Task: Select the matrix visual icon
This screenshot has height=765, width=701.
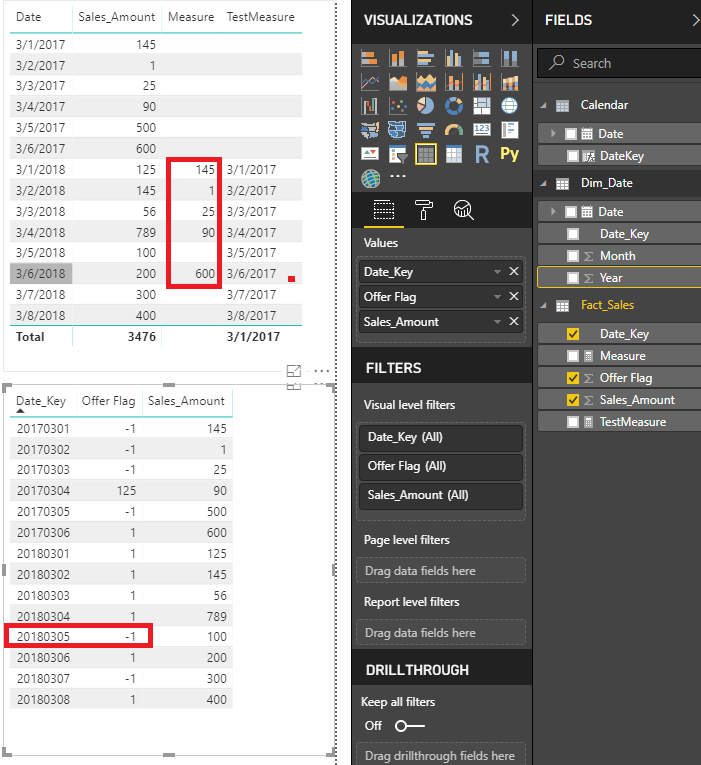Action: (x=454, y=154)
